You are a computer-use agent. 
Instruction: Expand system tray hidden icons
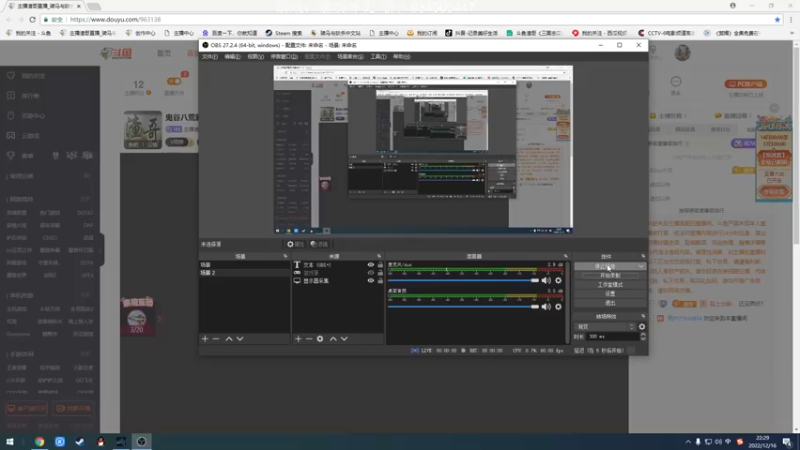tap(688, 442)
